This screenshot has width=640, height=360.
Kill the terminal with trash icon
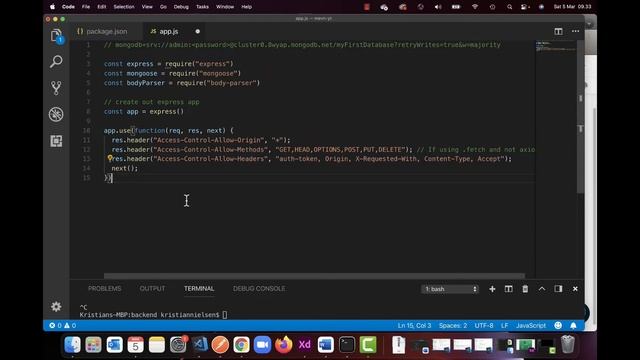click(x=525, y=289)
